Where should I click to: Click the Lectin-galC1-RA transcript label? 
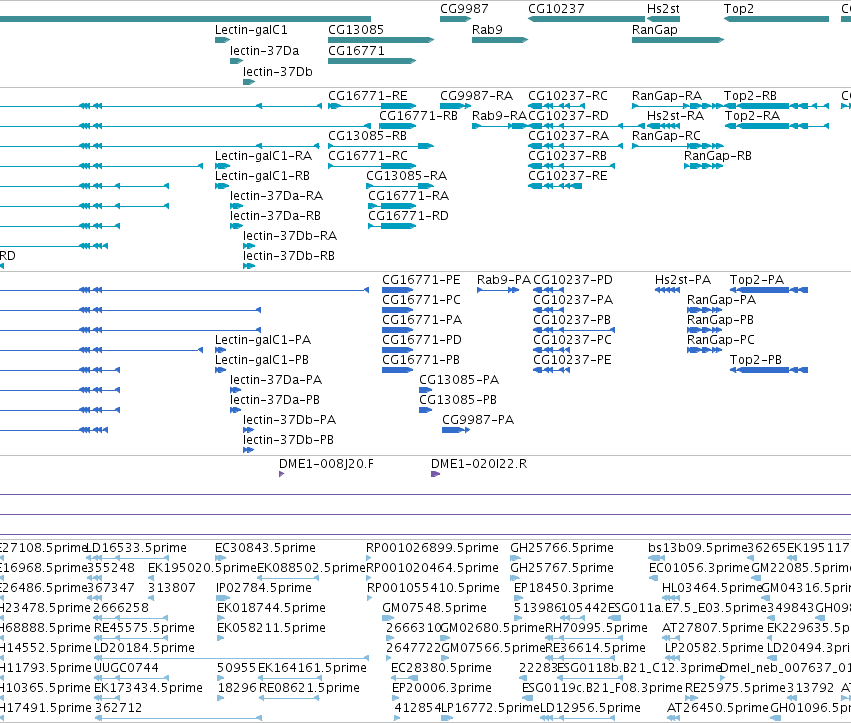point(264,156)
